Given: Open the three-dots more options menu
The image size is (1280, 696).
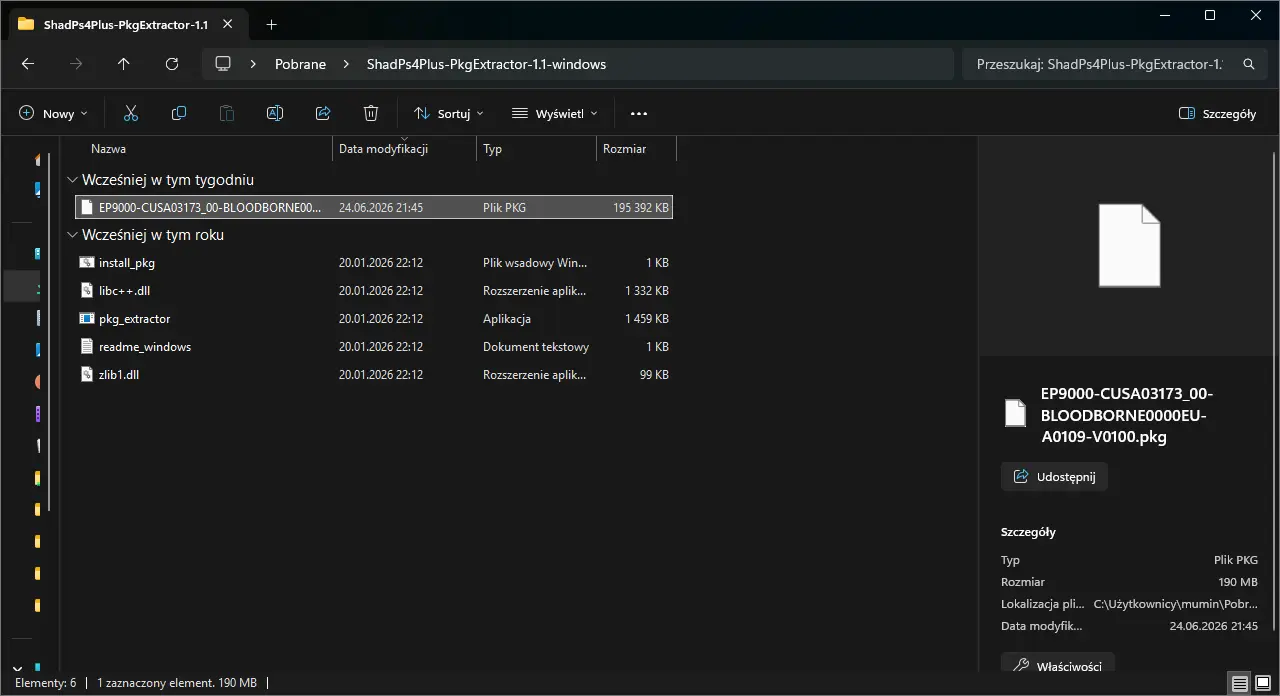Looking at the screenshot, I should tap(639, 114).
